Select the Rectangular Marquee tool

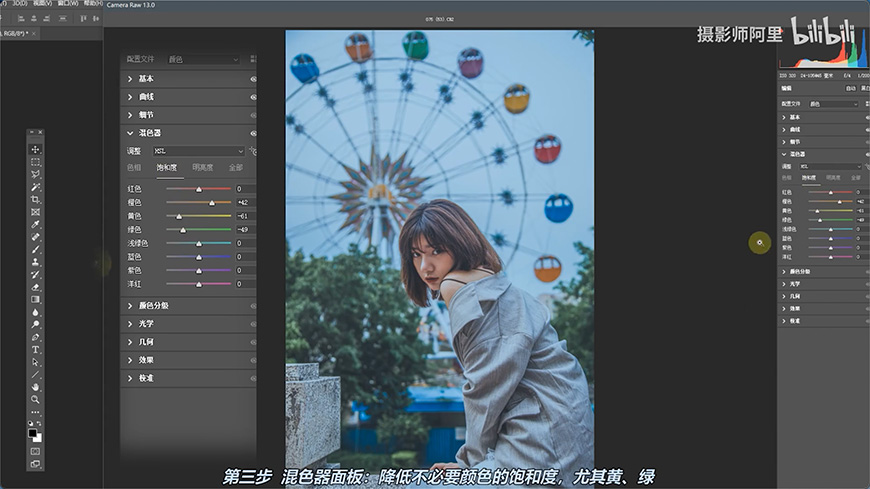(x=36, y=162)
